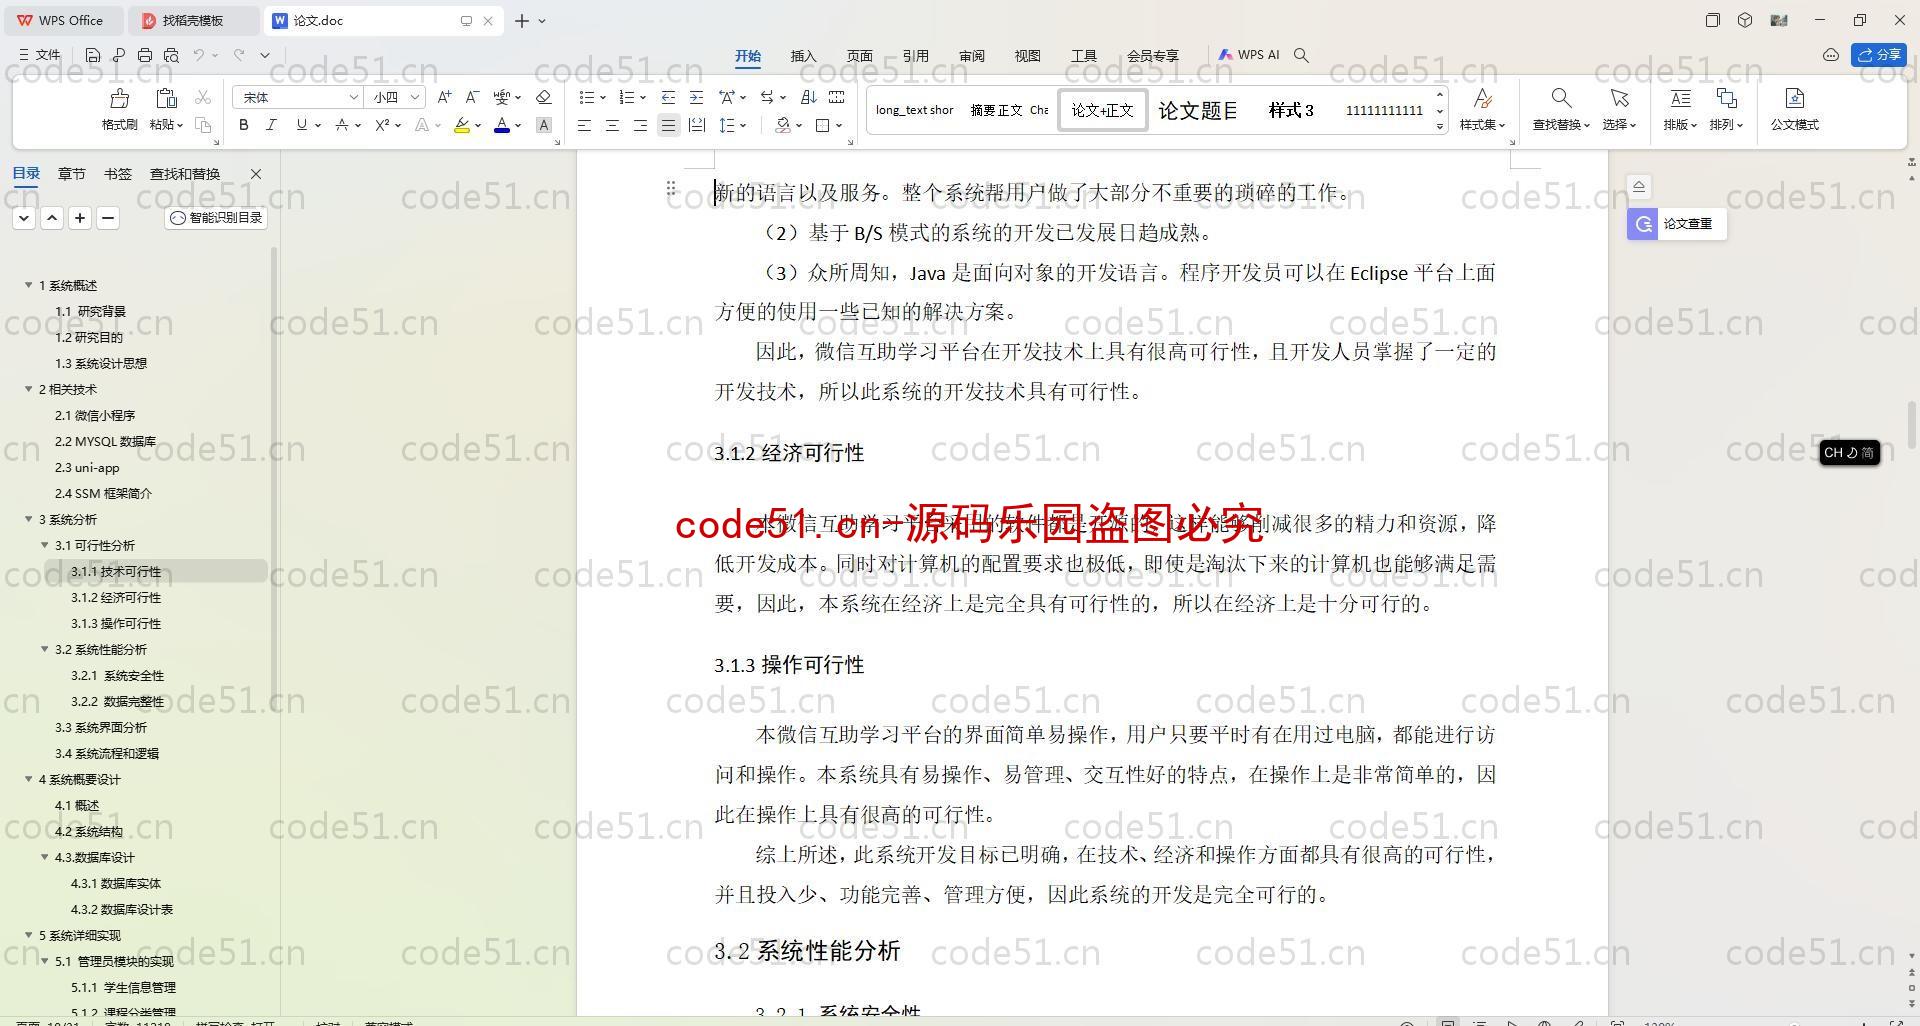Close the outline navigation pane

256,174
